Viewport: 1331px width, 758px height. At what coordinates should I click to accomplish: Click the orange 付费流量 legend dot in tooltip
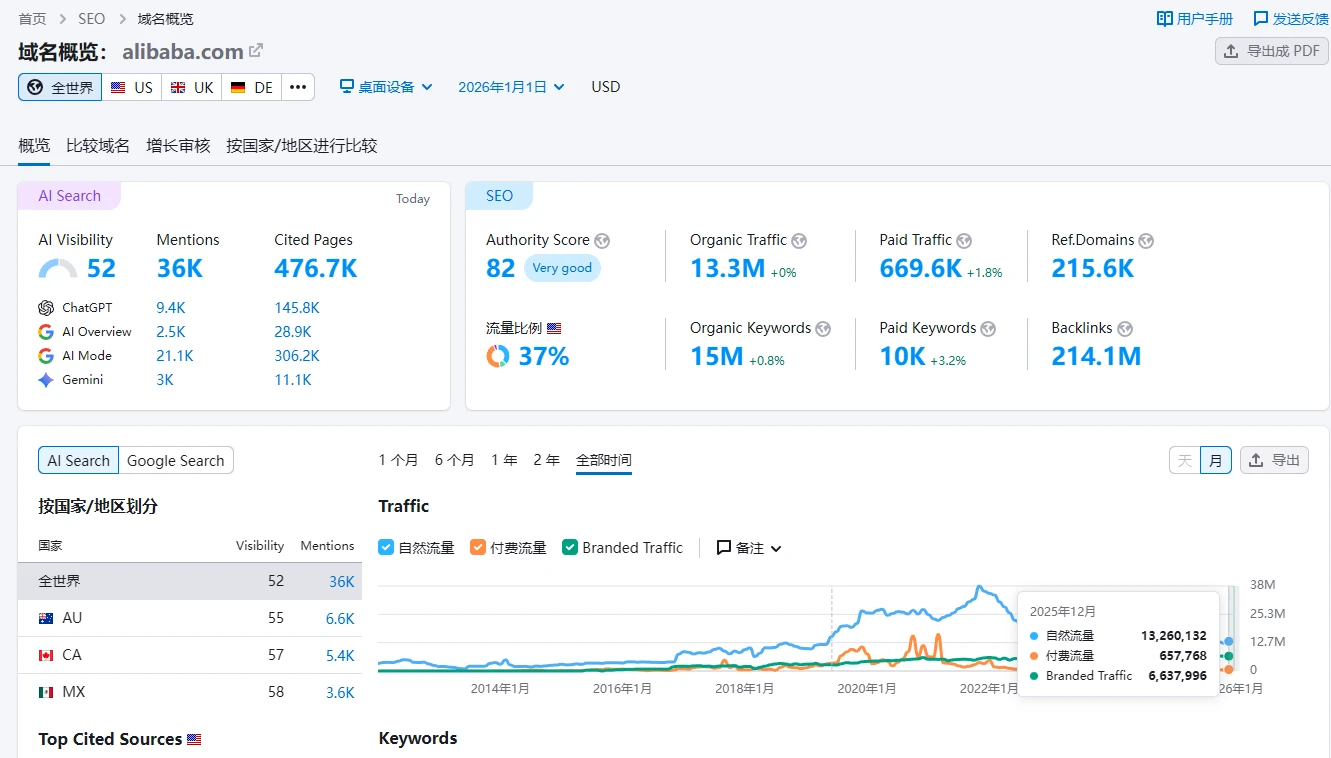pos(1033,656)
